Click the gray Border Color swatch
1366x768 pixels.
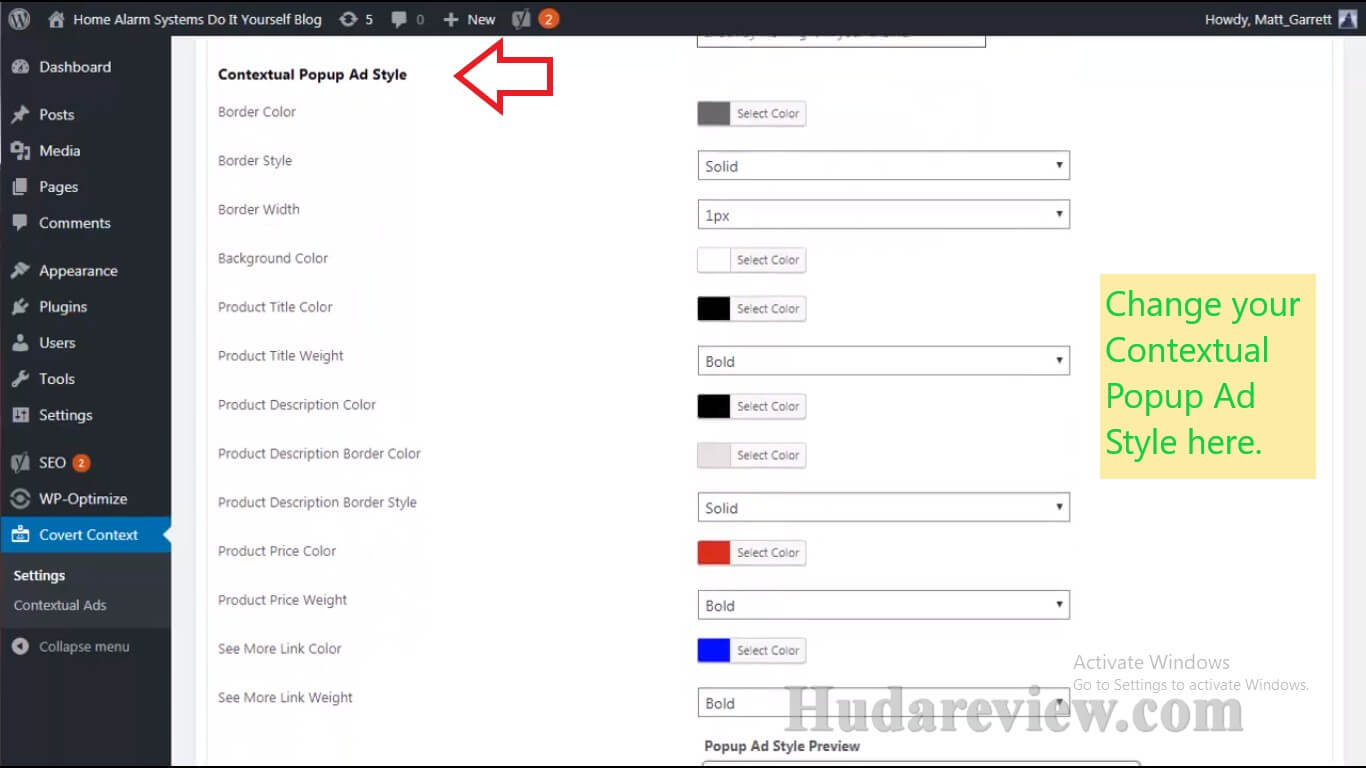pos(714,114)
